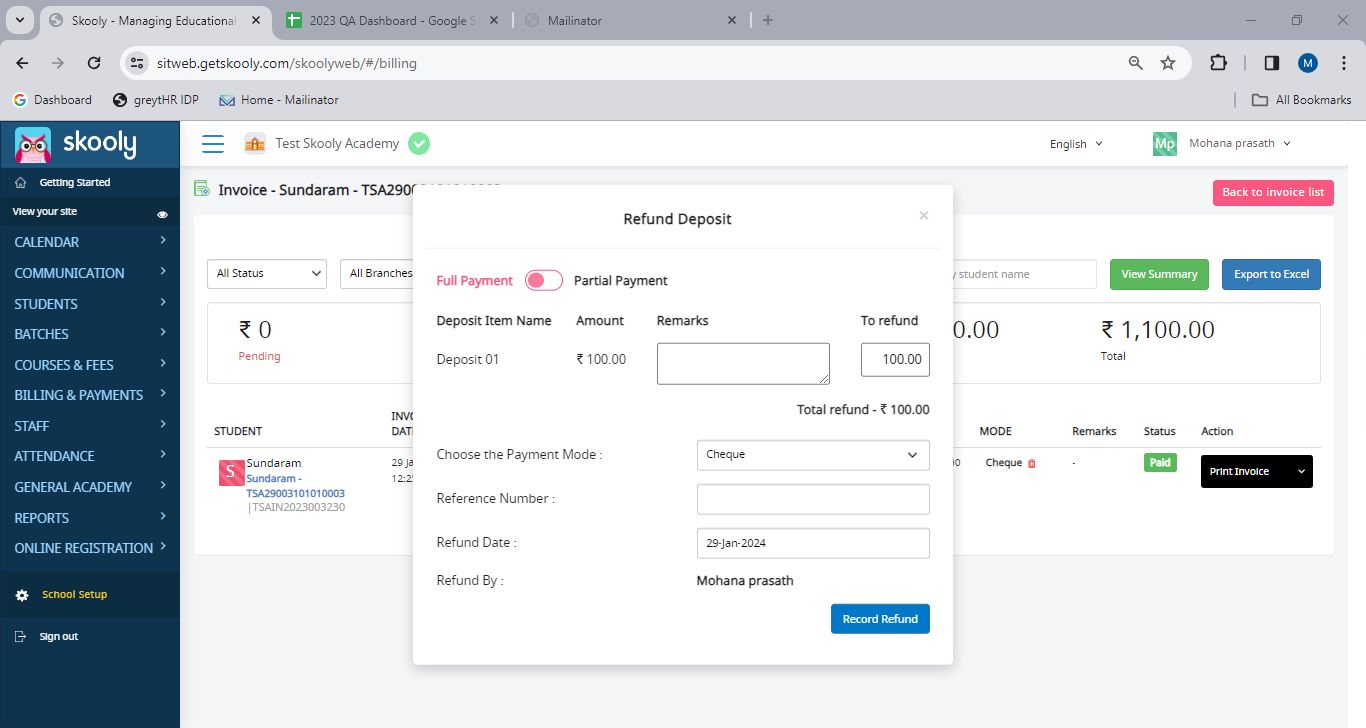The width and height of the screenshot is (1366, 728).
Task: Click the Reference Number field
Action: point(813,499)
